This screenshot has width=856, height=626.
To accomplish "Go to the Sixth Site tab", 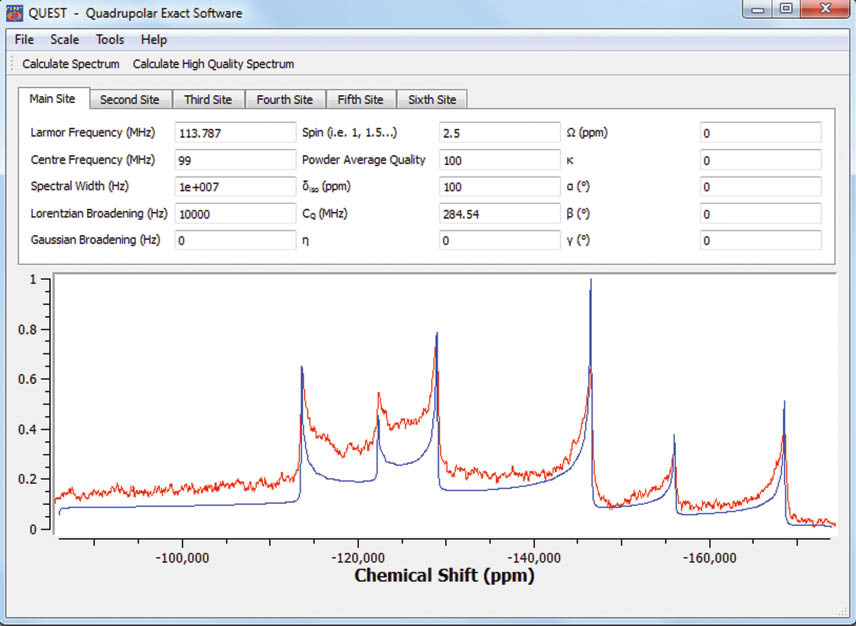I will click(x=432, y=100).
